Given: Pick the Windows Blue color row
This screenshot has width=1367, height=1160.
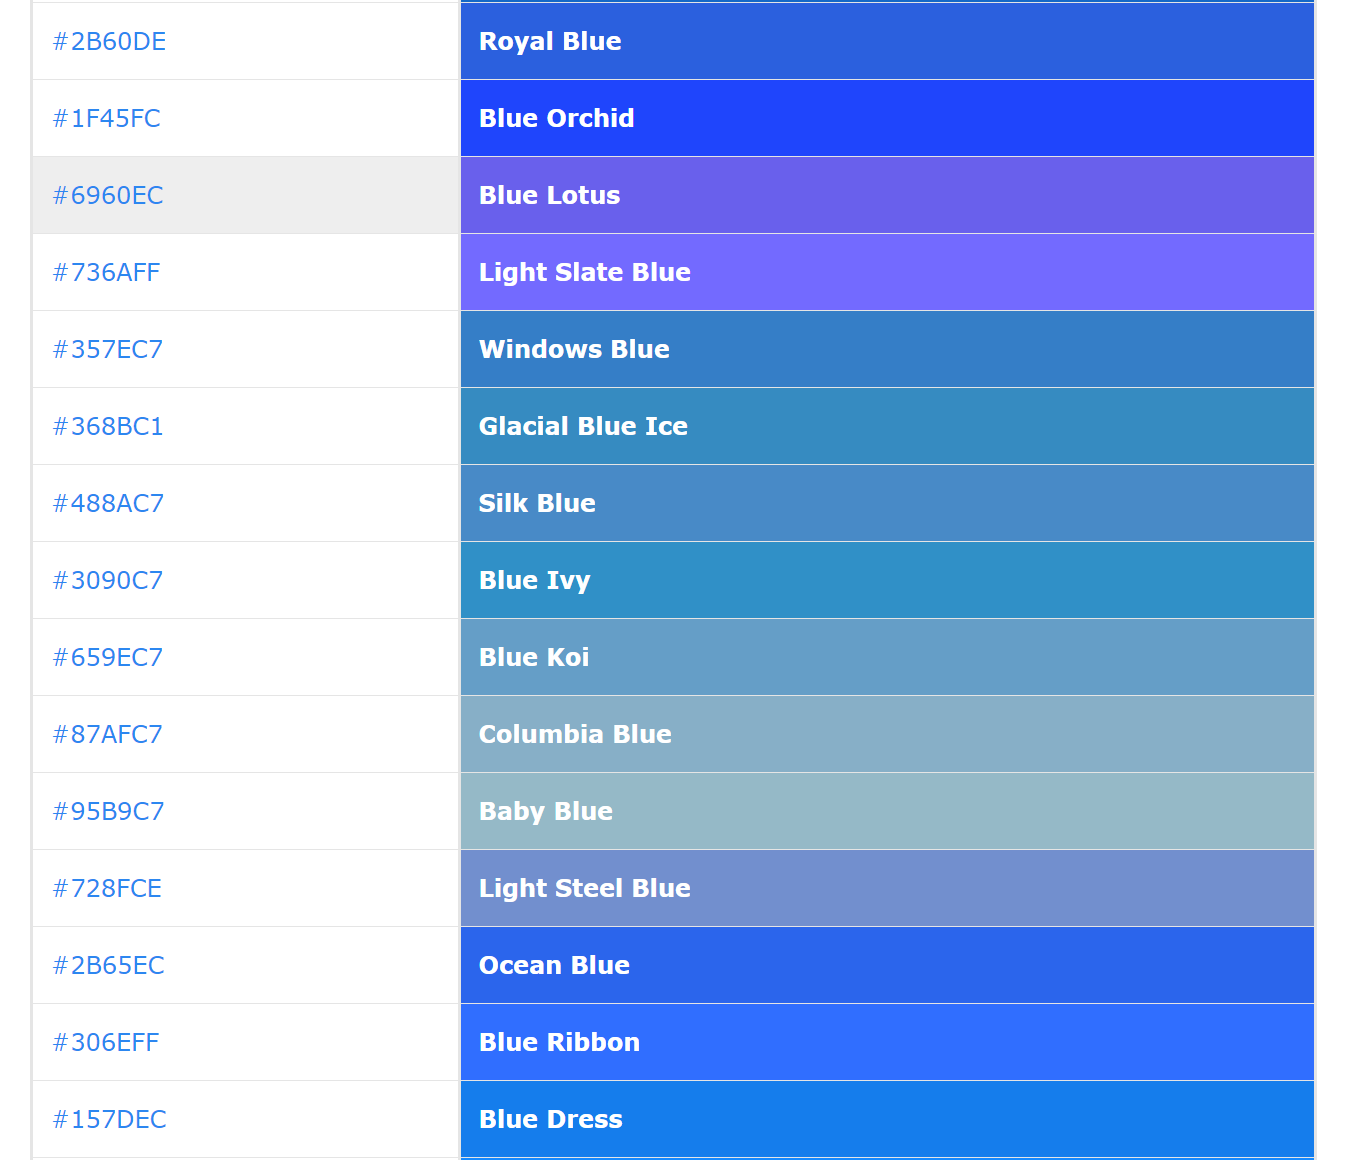Looking at the screenshot, I should point(886,349).
